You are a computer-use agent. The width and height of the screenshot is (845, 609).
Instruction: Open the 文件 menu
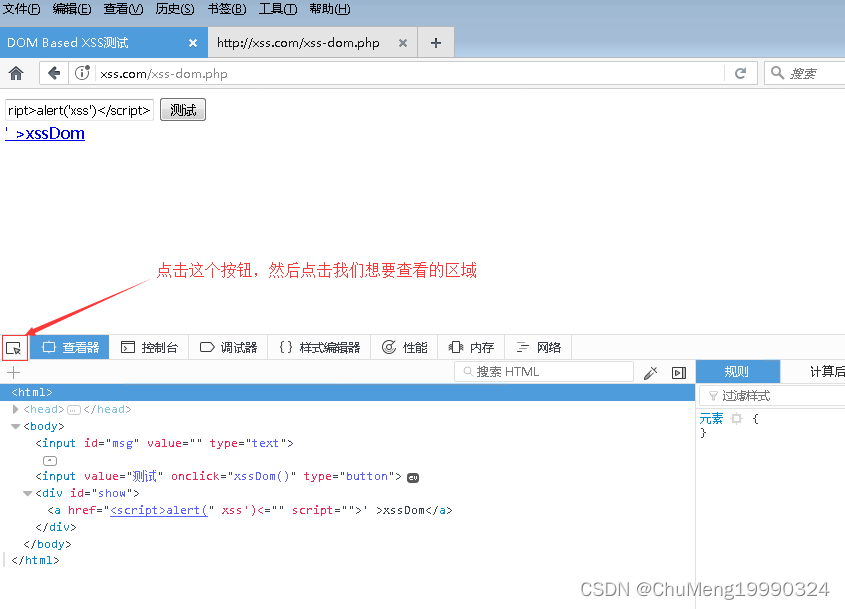22,9
